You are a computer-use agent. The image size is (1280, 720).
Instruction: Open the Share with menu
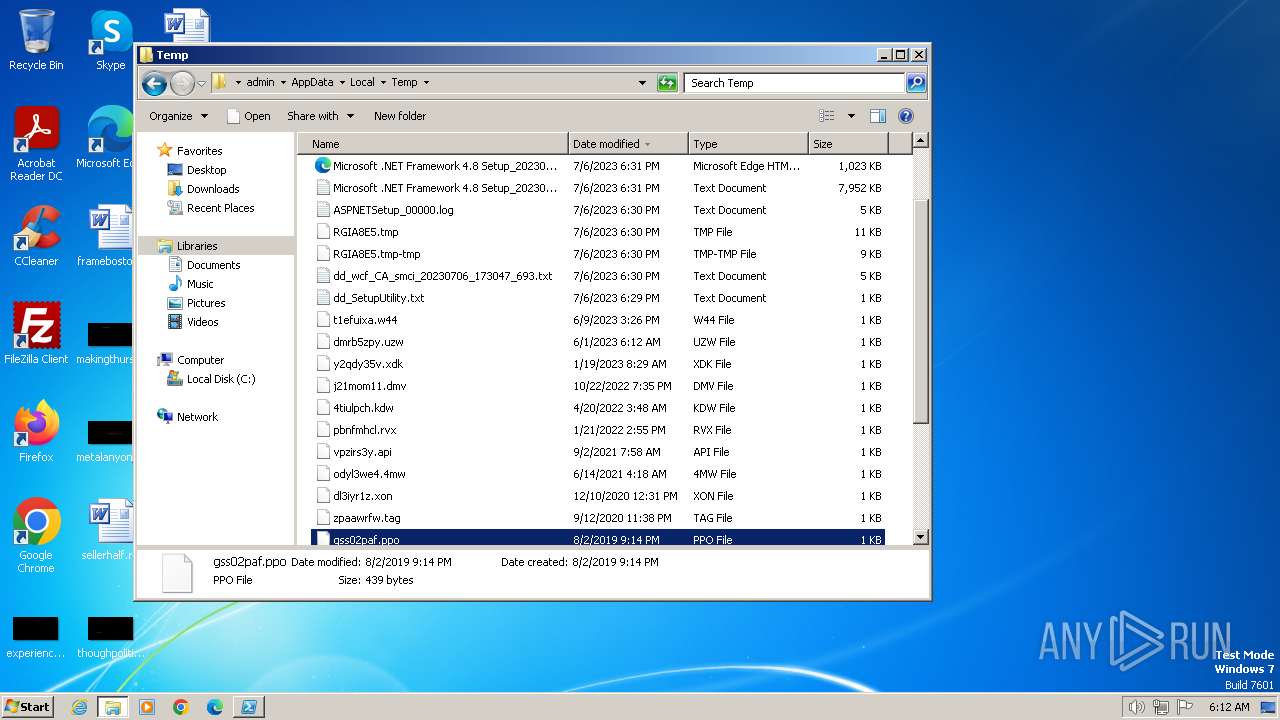pyautogui.click(x=320, y=116)
